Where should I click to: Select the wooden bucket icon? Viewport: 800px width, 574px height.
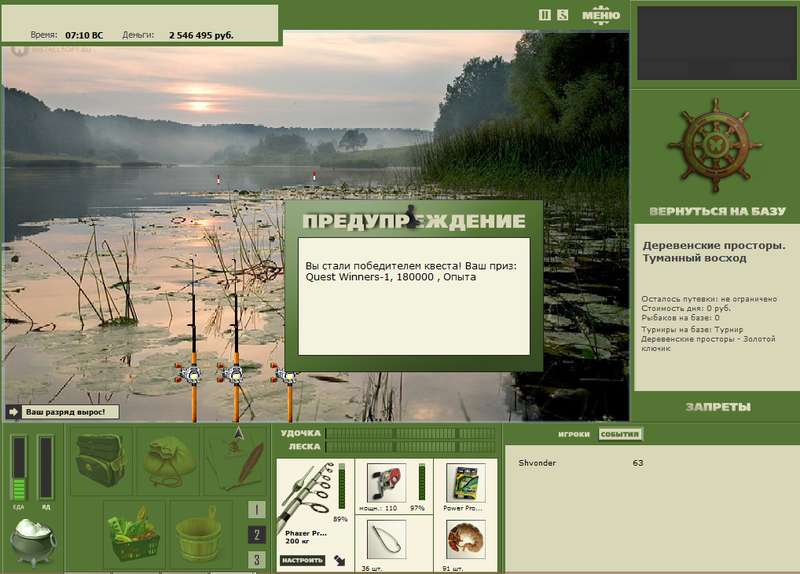point(199,534)
